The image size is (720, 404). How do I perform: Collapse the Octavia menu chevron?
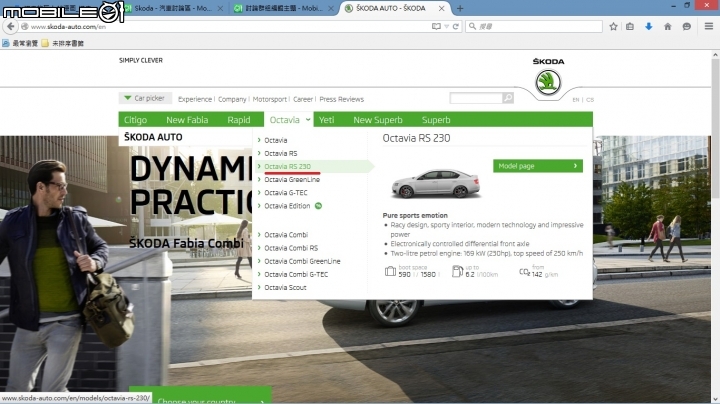tap(308, 120)
